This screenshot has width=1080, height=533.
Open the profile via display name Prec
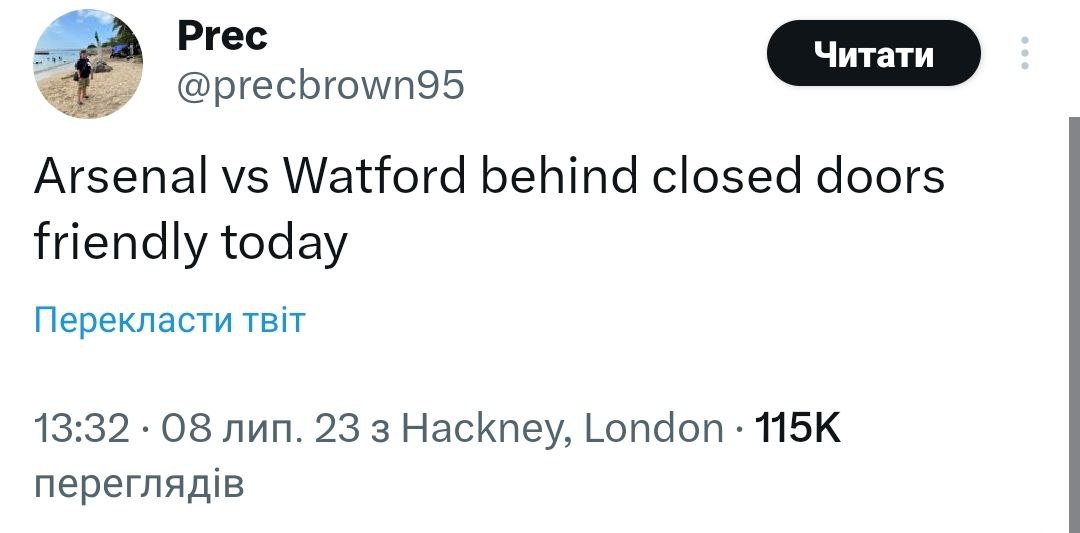click(222, 37)
